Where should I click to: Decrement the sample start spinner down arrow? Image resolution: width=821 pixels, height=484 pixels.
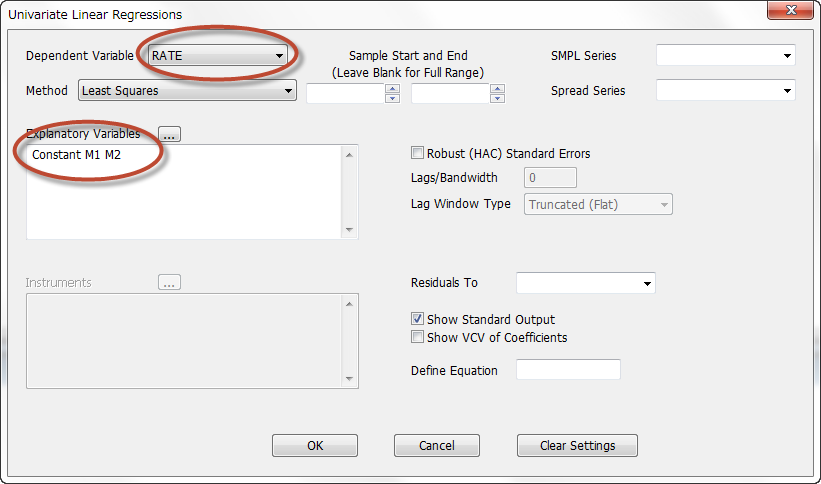(392, 98)
